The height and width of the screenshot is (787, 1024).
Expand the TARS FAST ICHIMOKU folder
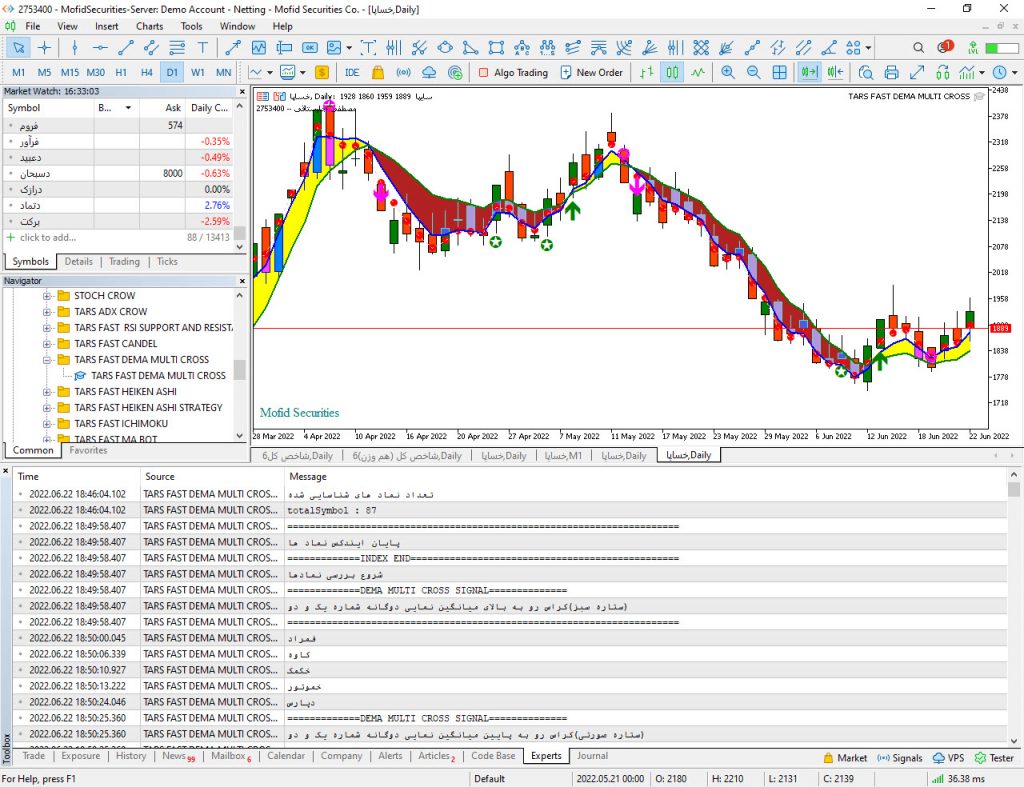point(47,424)
